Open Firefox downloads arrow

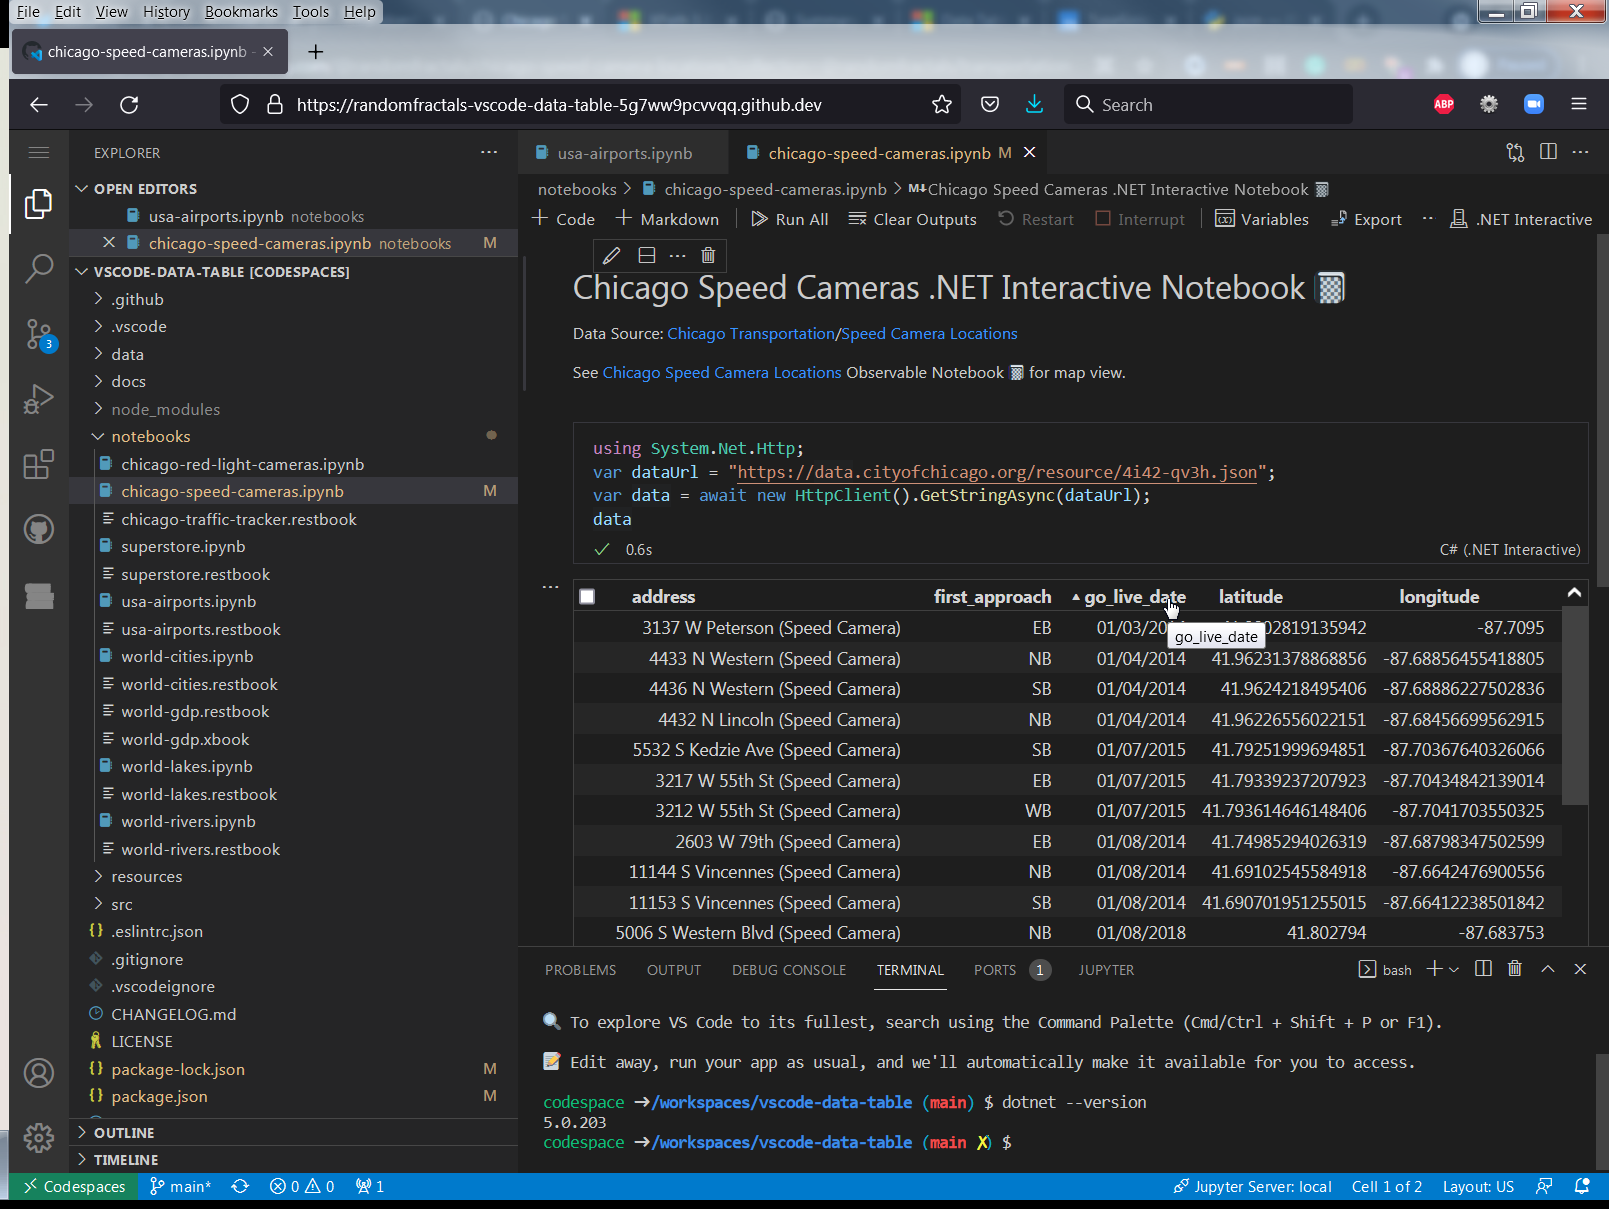1034,104
